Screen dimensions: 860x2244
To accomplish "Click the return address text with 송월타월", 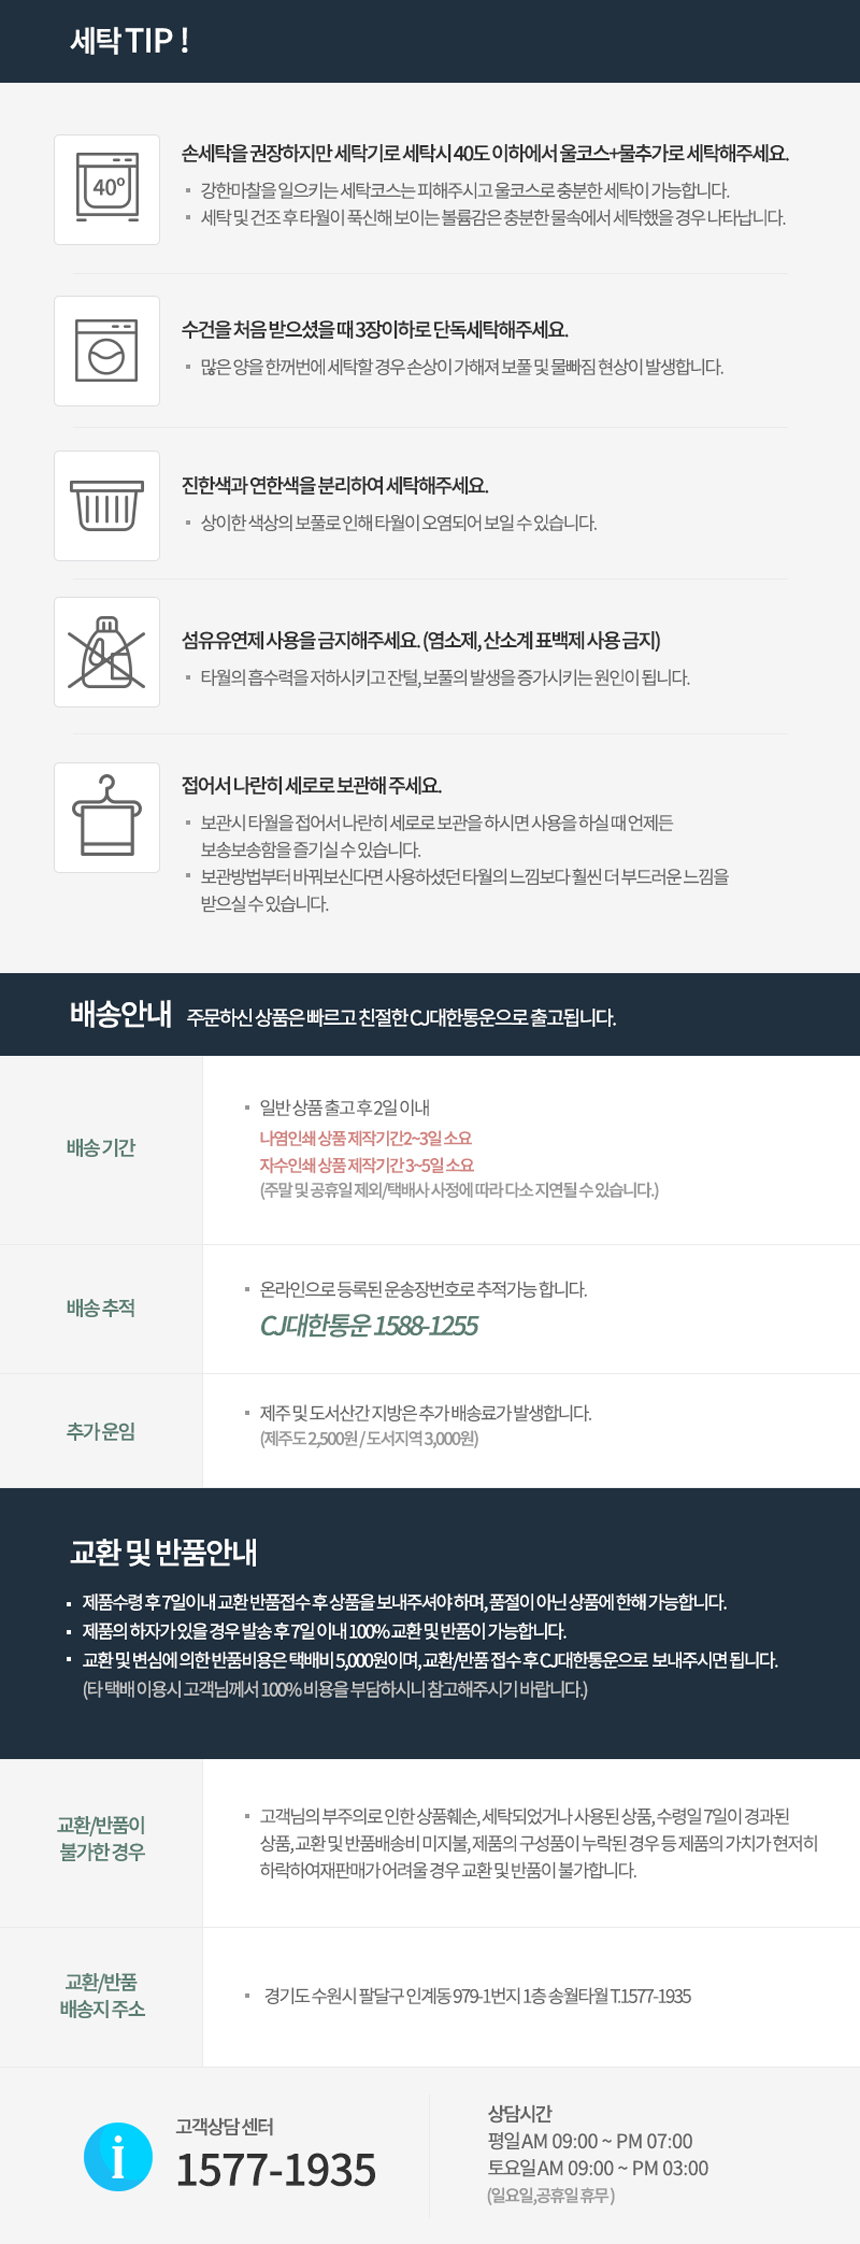I will coord(477,1996).
